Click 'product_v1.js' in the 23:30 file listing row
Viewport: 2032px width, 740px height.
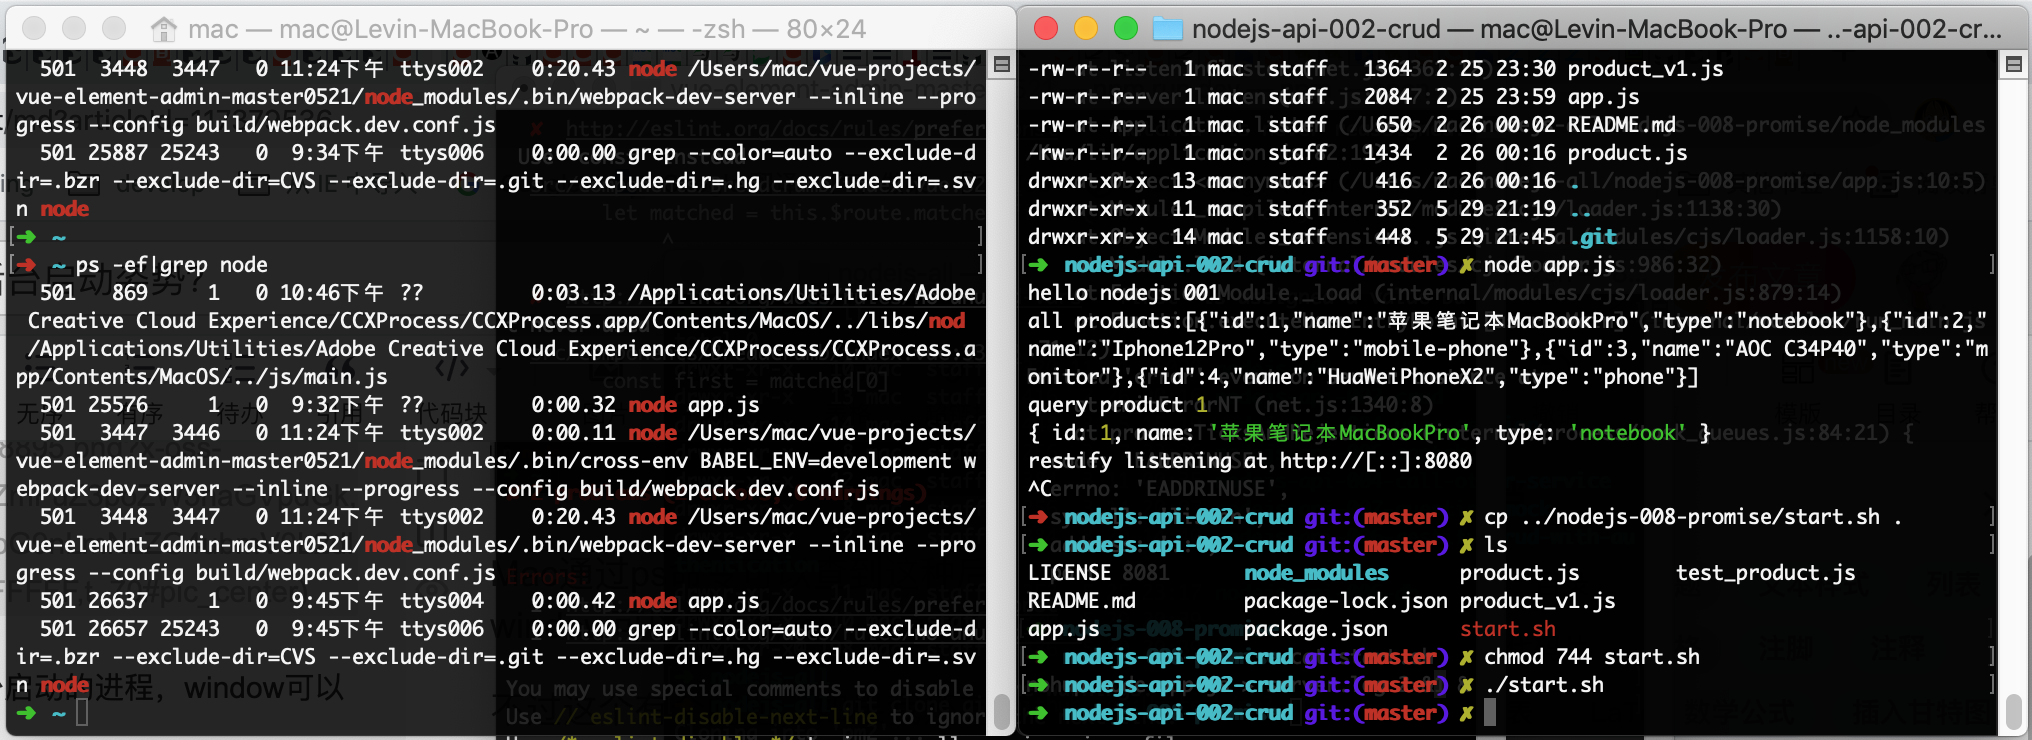pyautogui.click(x=1645, y=69)
